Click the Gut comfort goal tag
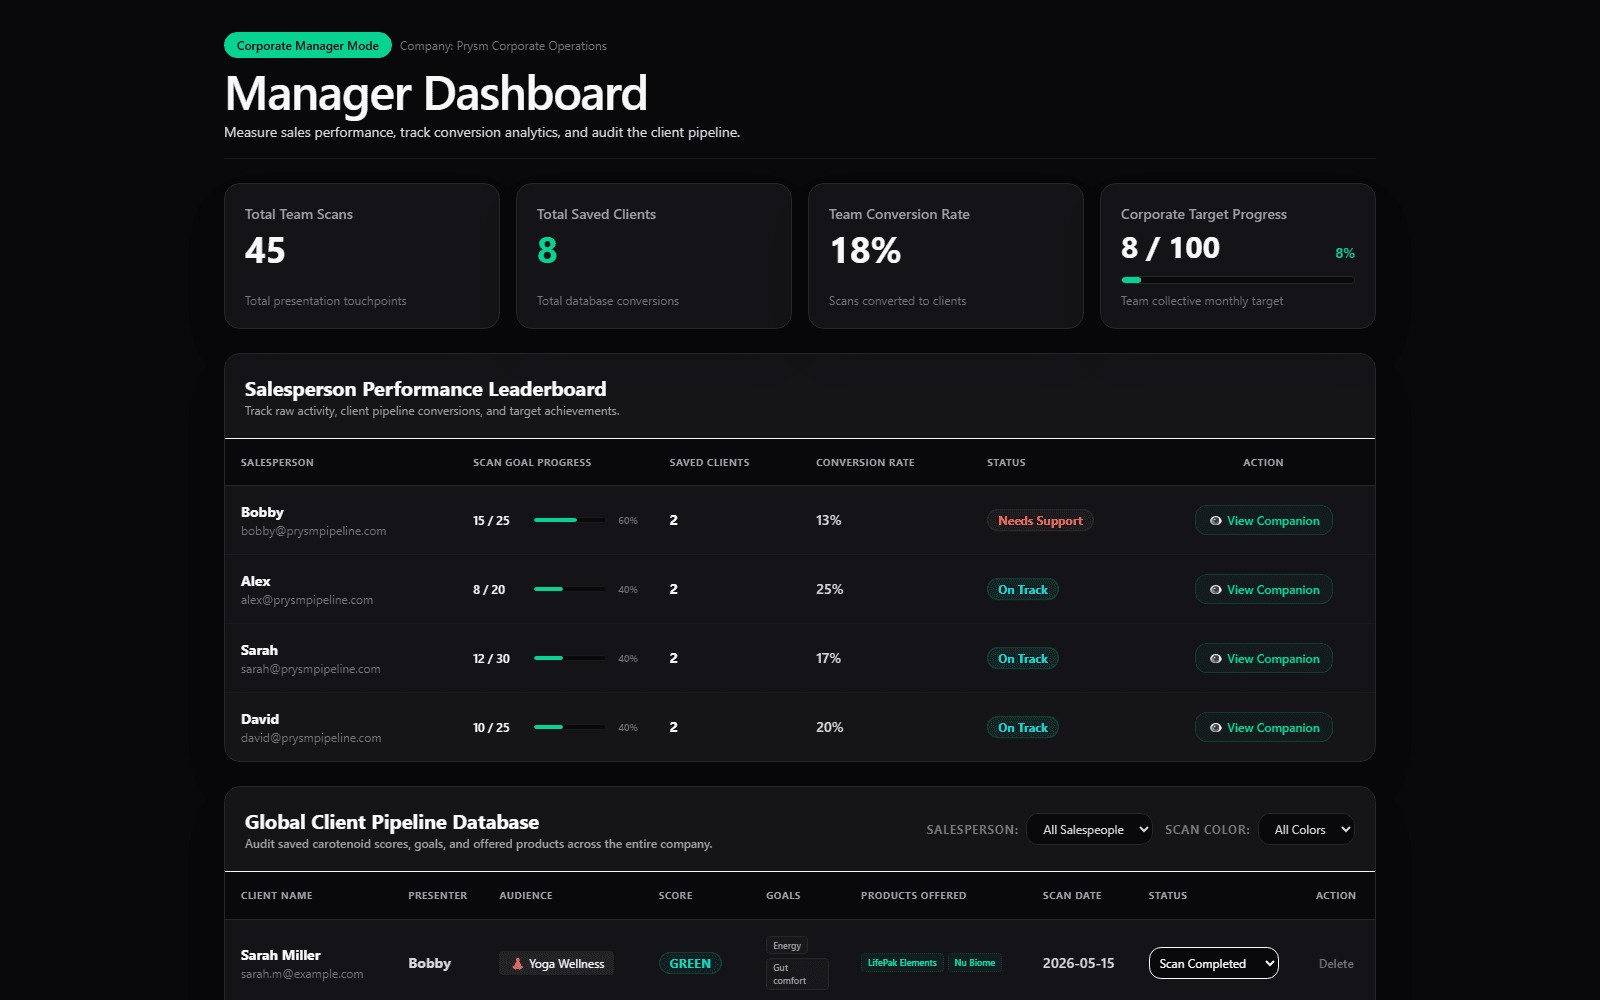The image size is (1600, 1000). 797,974
